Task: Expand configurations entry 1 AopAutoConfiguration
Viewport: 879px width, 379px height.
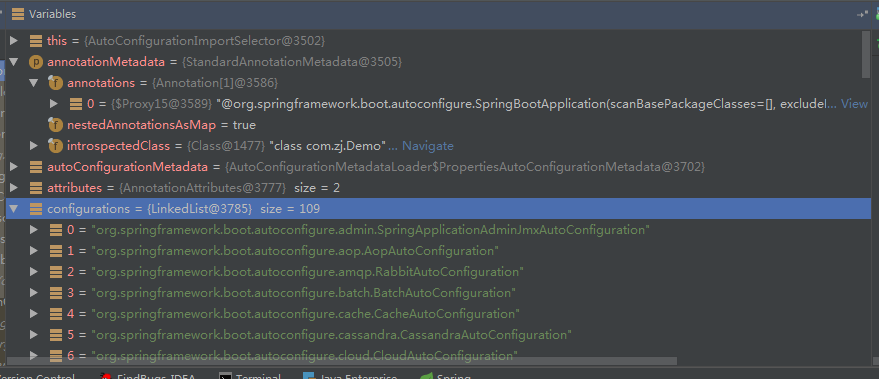Action: 34,251
